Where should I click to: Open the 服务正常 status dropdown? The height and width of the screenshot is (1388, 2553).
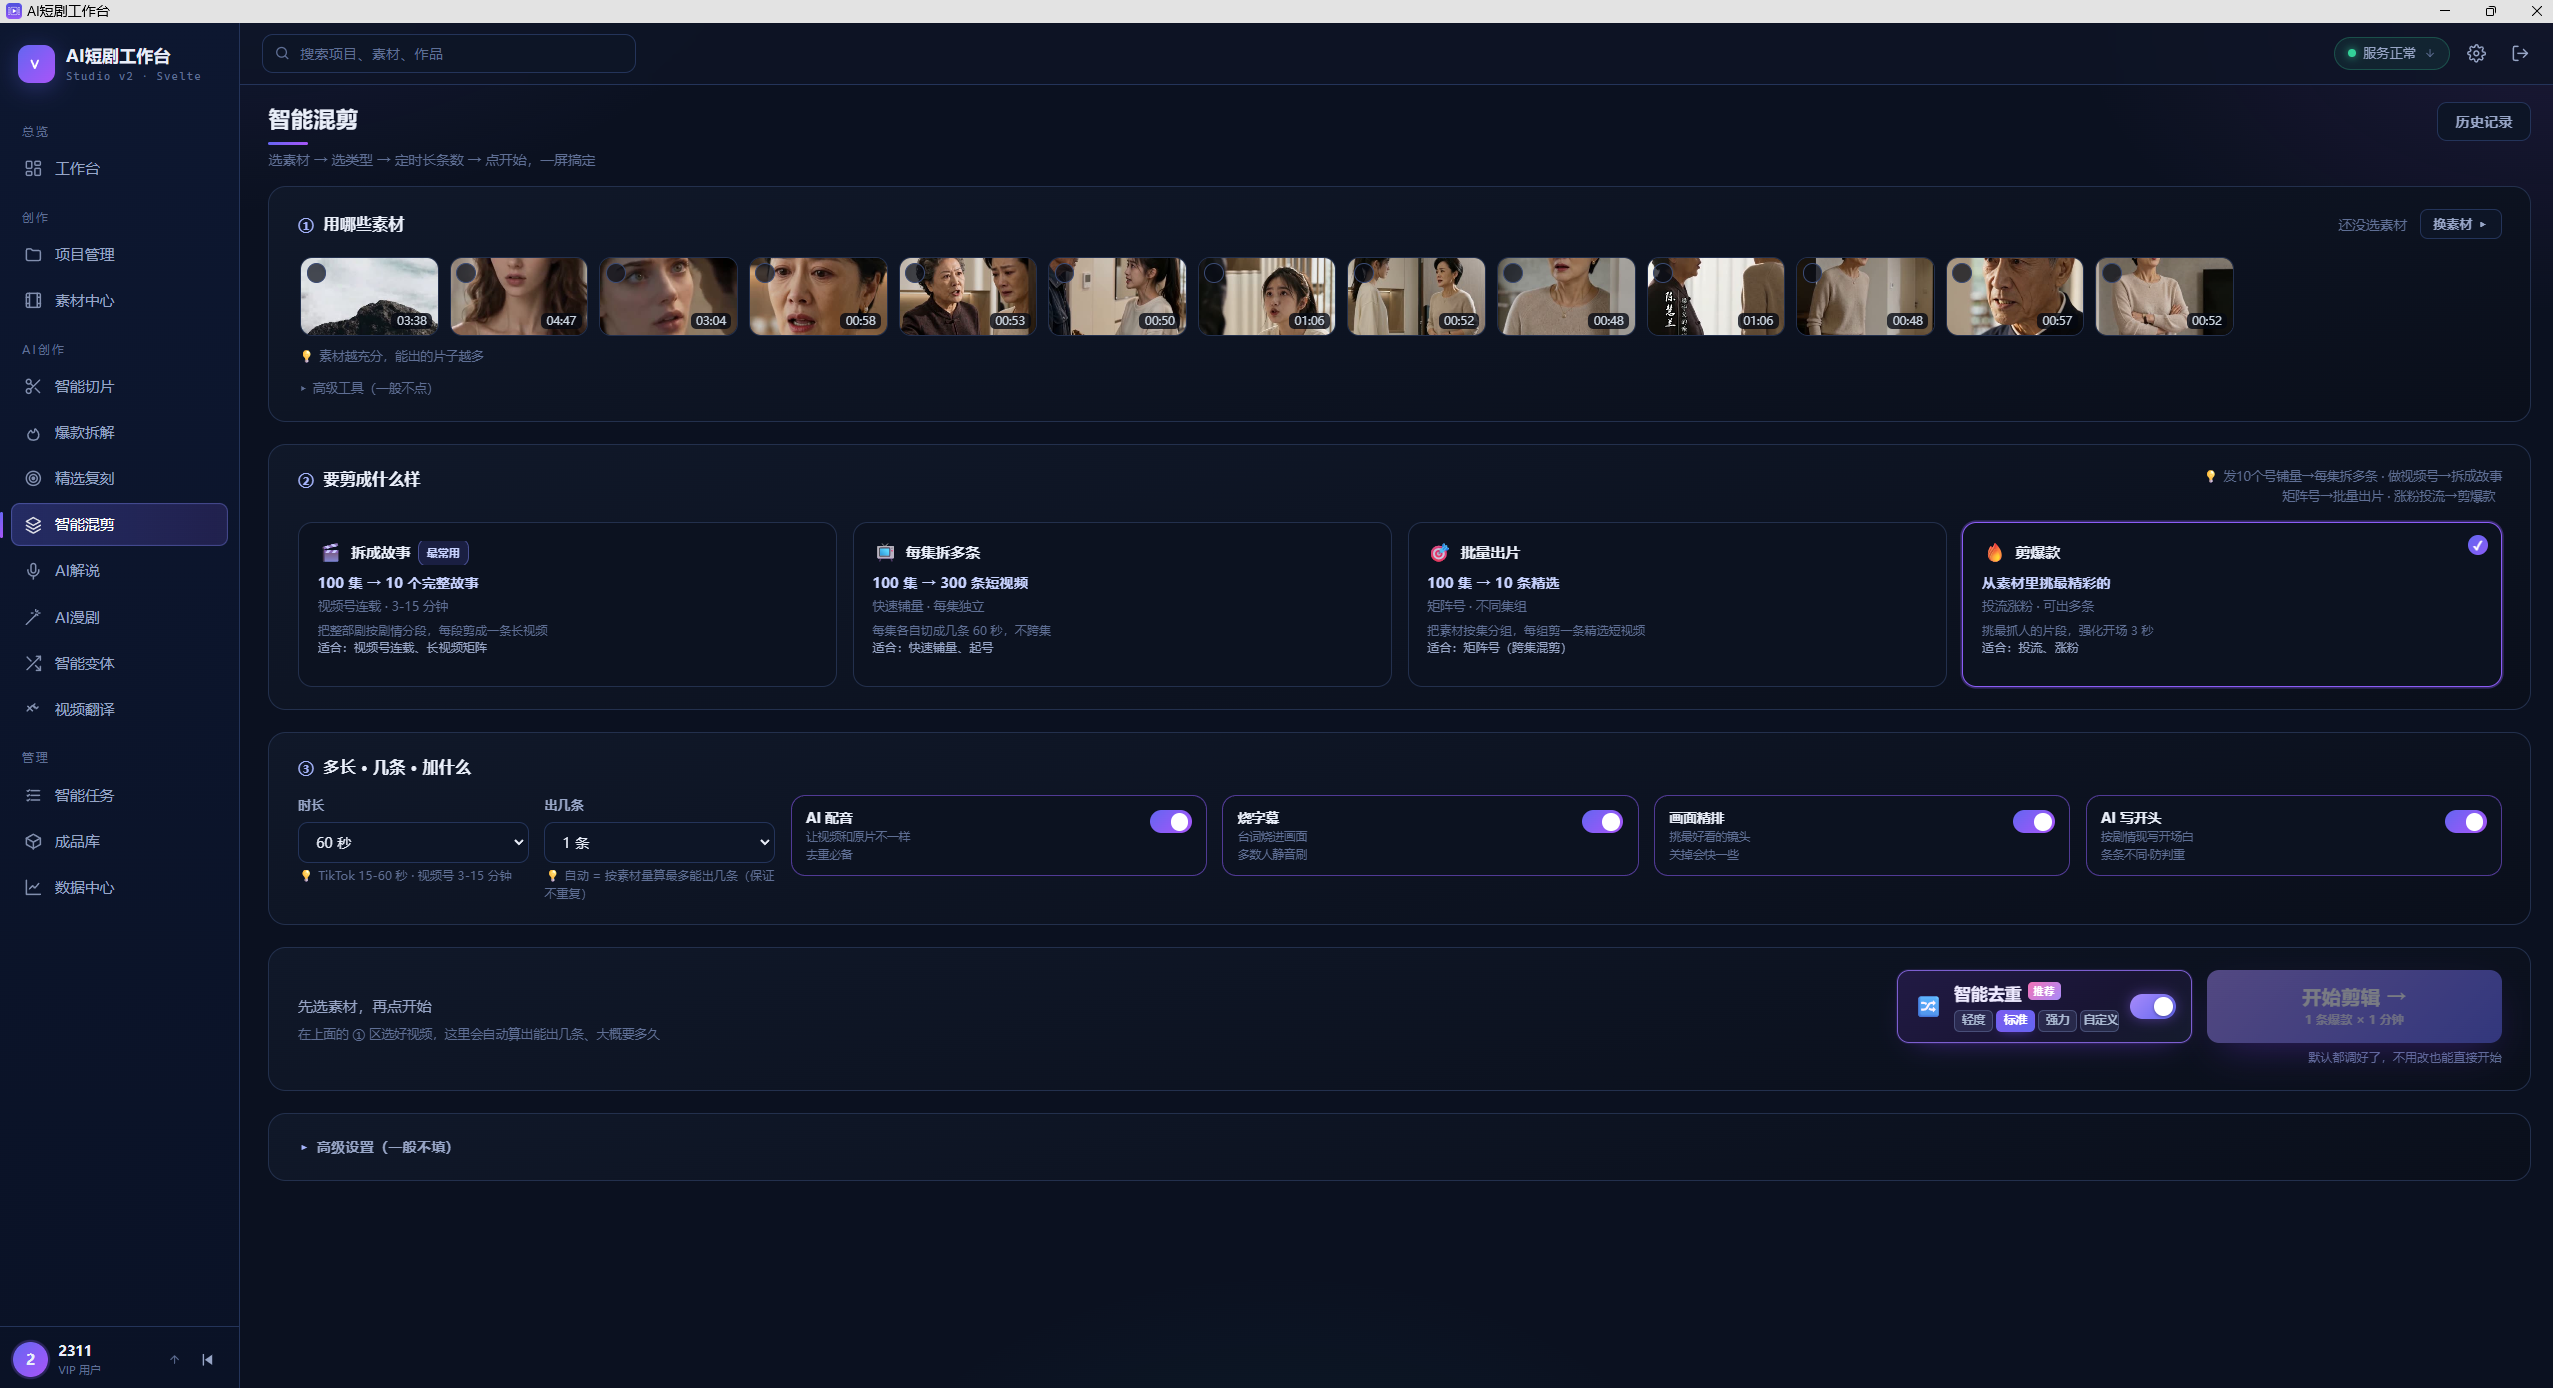coord(2391,54)
